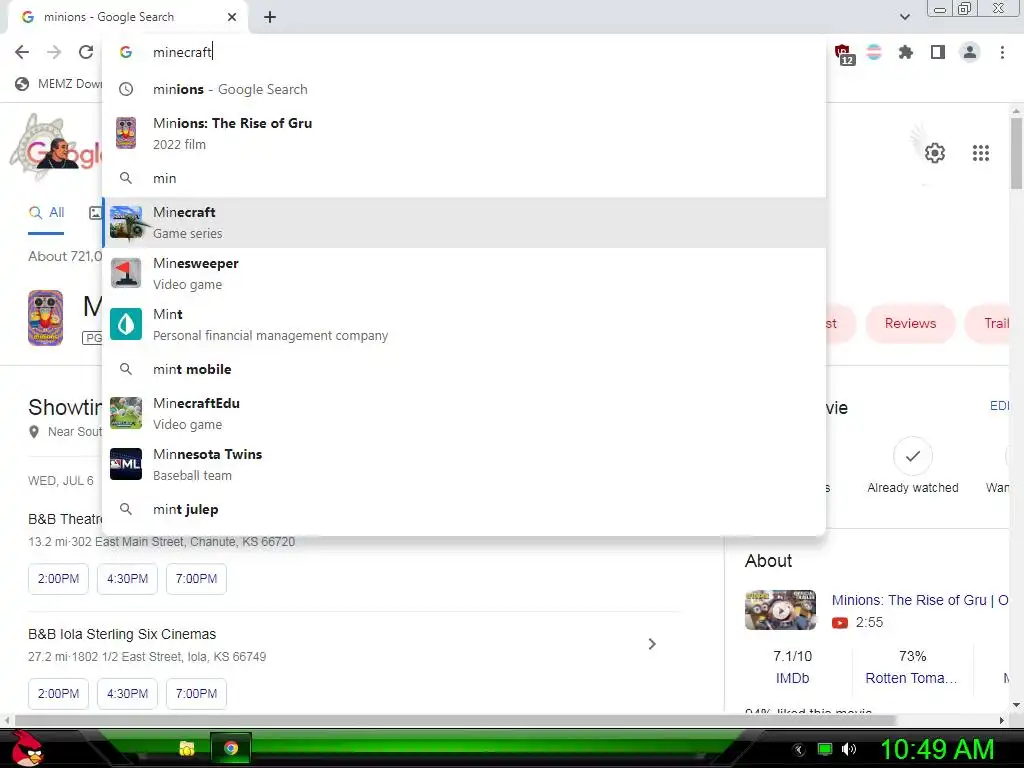
Task: Open the MEMZ bookmark in bookmarks bar
Action: click(59, 84)
